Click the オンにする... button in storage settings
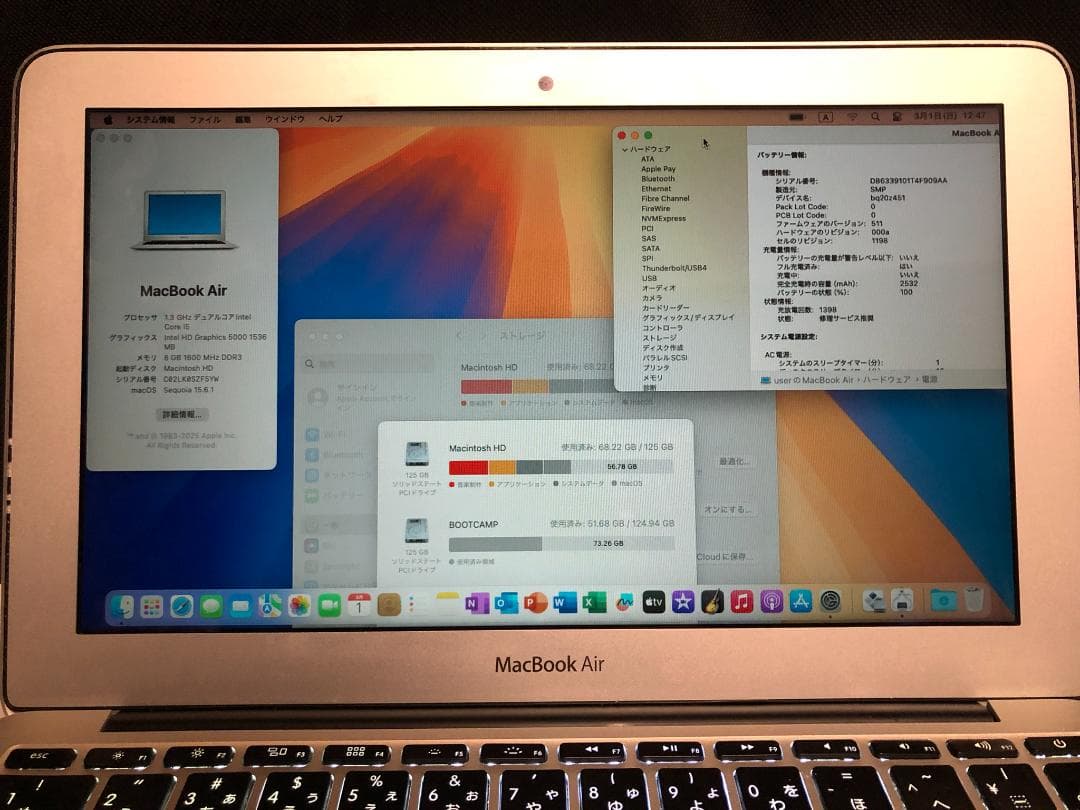Screen dimensions: 1080x810 click(x=727, y=510)
